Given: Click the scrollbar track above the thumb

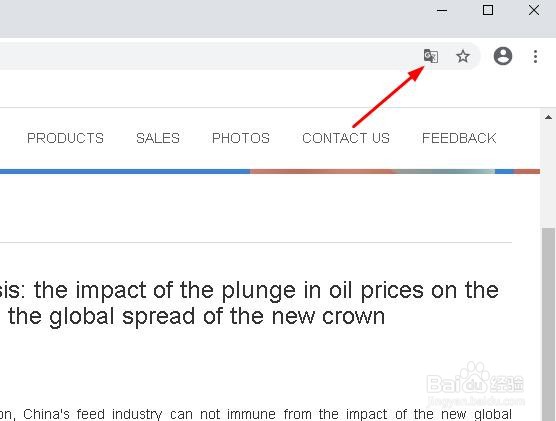Looking at the screenshot, I should [x=548, y=175].
